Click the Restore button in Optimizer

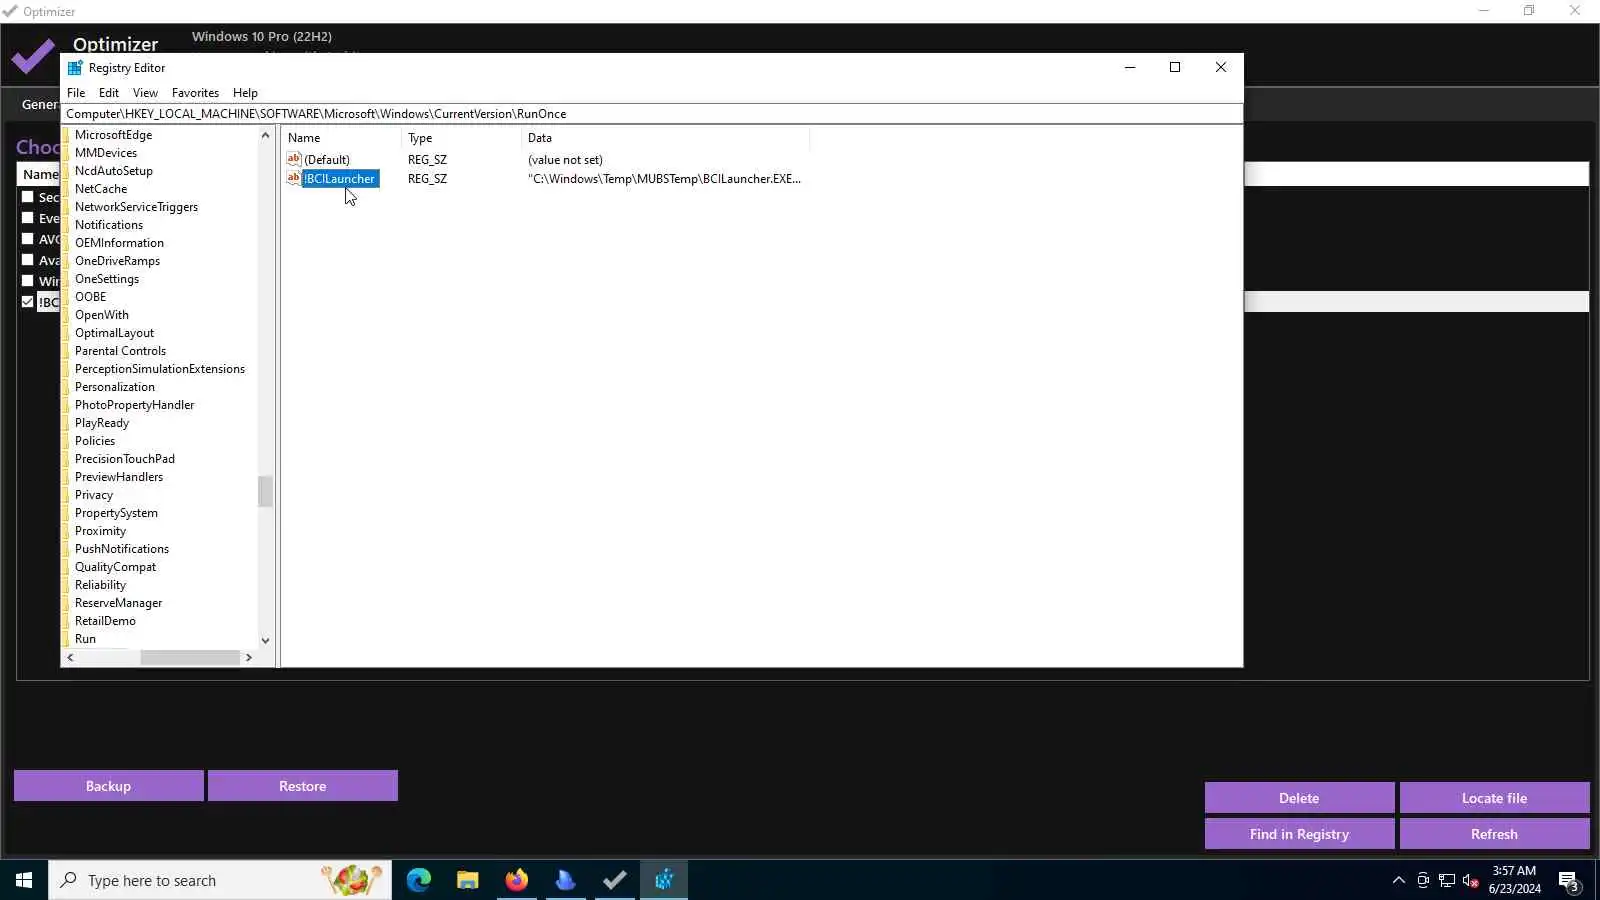pos(303,786)
